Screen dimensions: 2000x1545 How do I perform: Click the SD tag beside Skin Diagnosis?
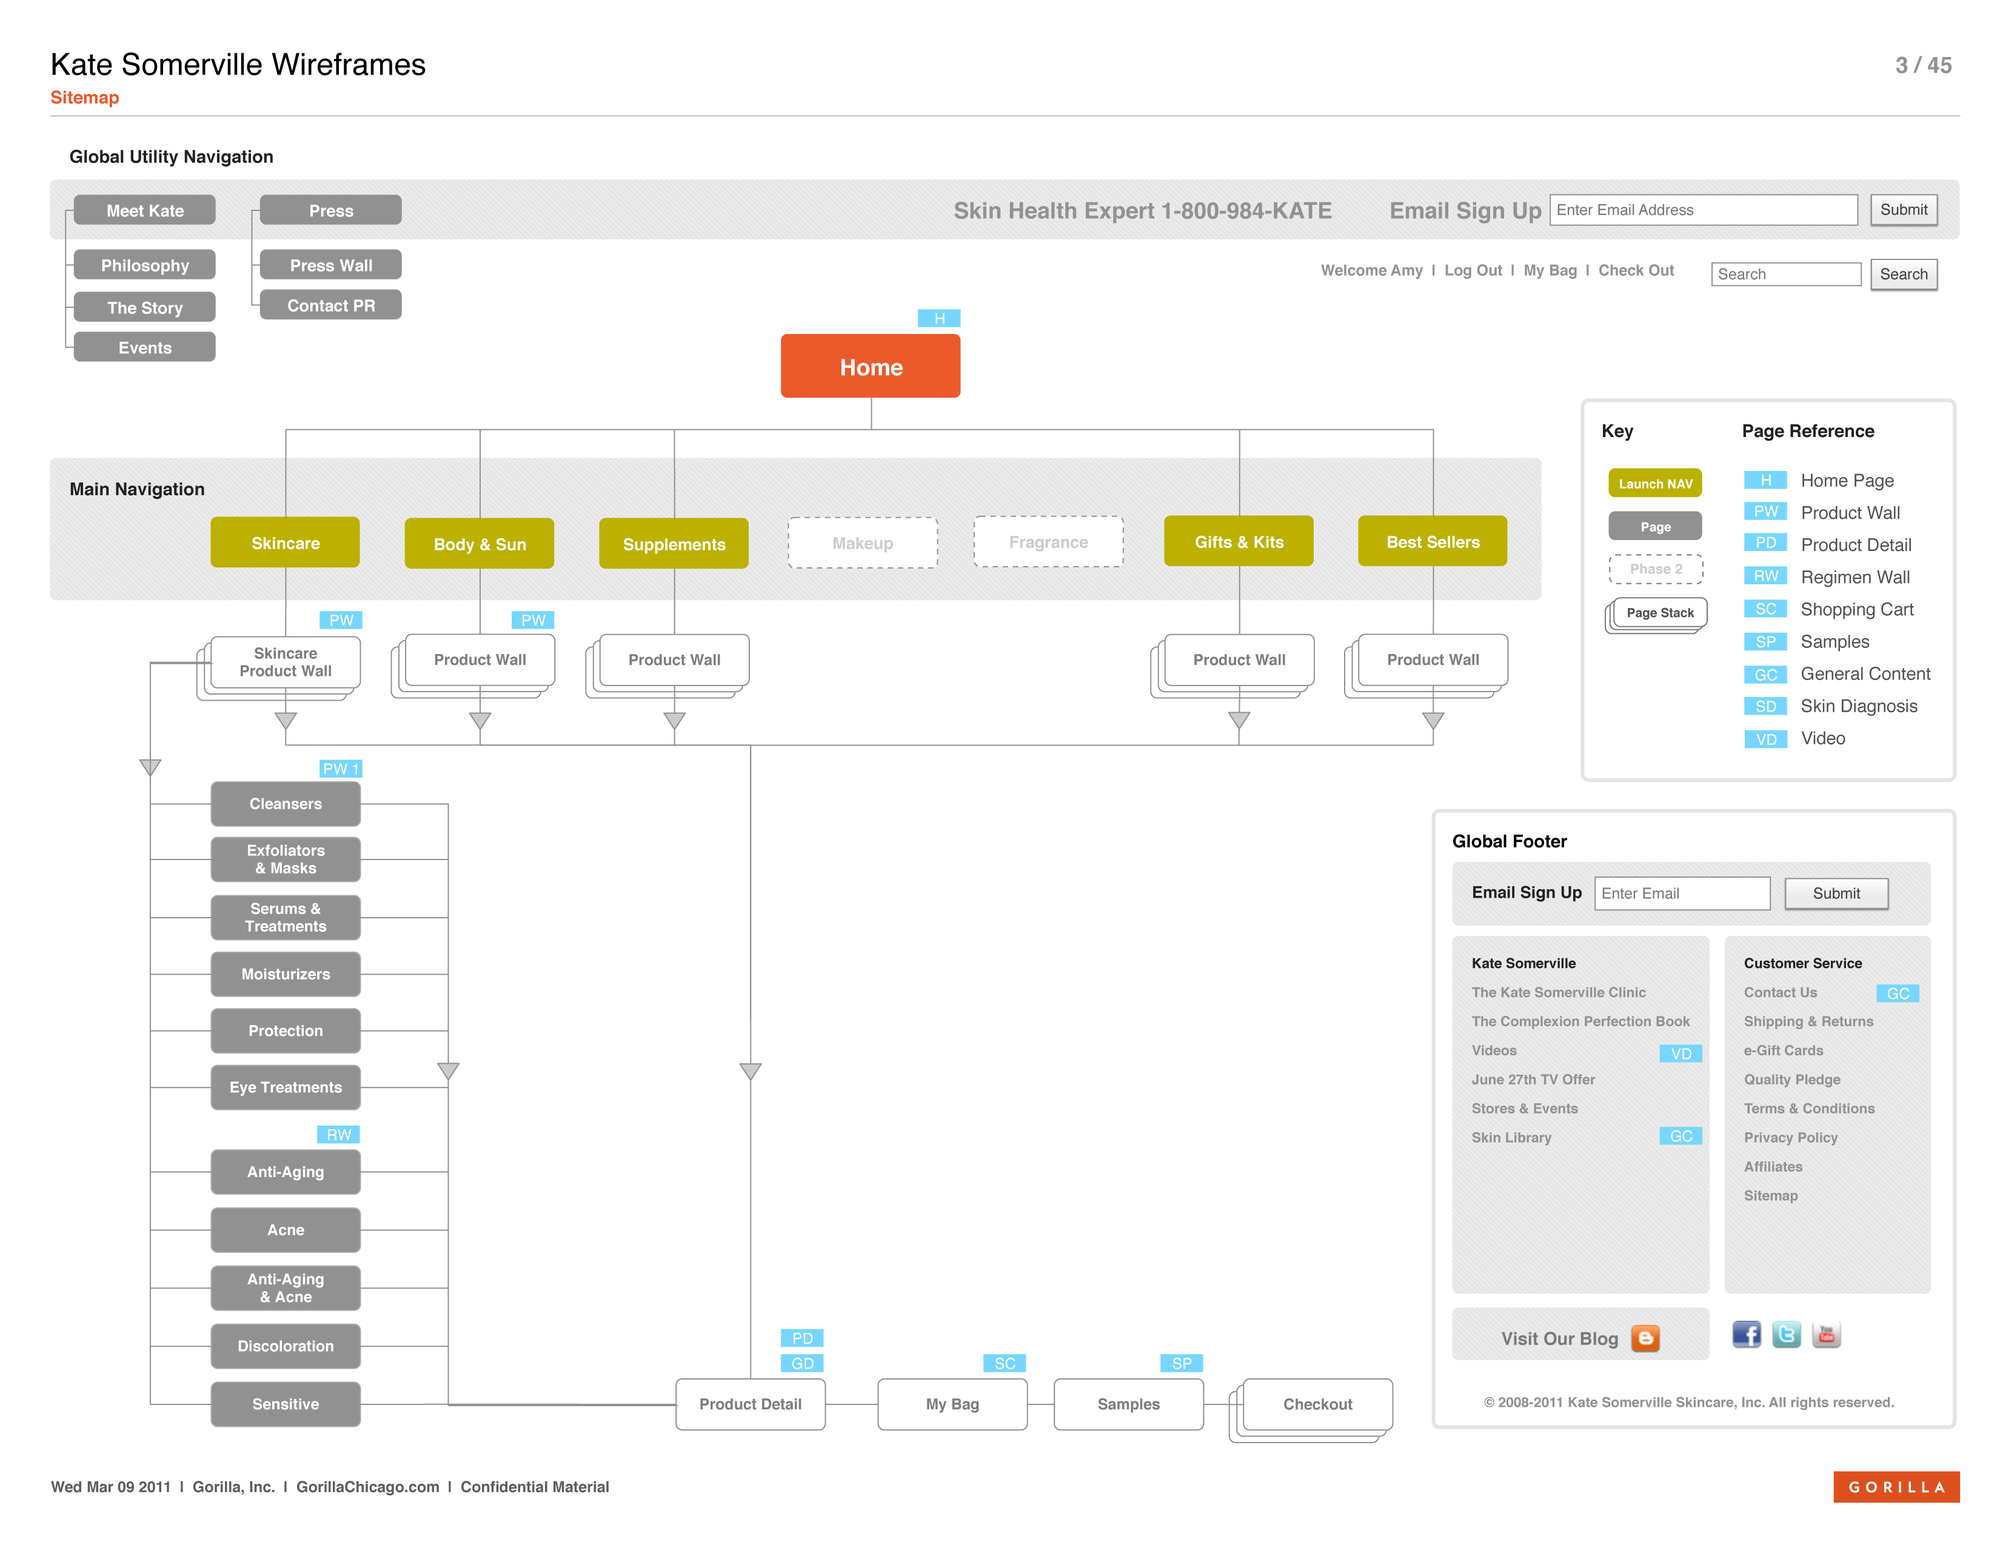[1765, 706]
